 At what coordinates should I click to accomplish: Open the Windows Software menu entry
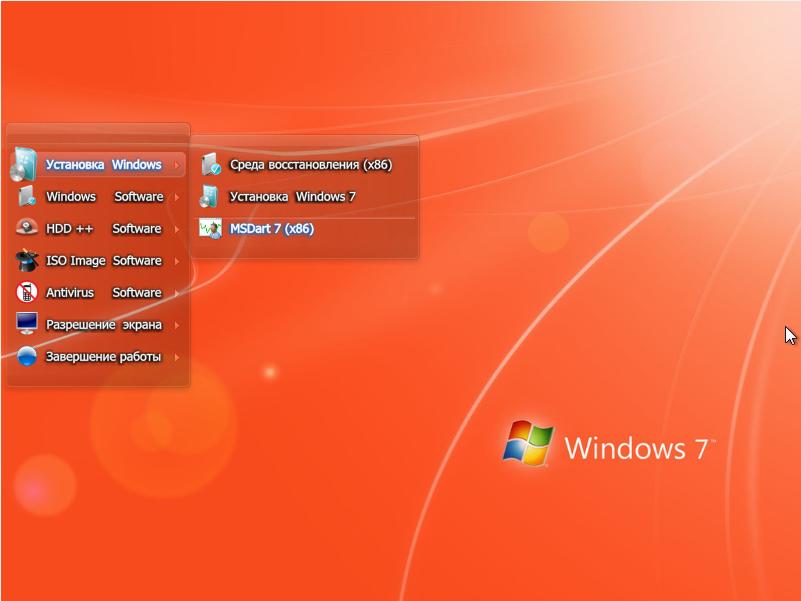98,197
